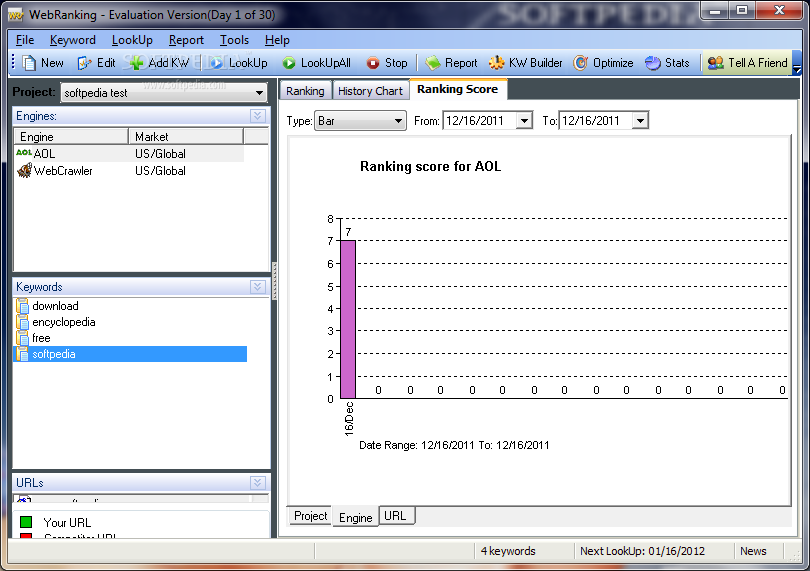Click the To date input field
Screen dimensions: 810x571
click(x=597, y=121)
